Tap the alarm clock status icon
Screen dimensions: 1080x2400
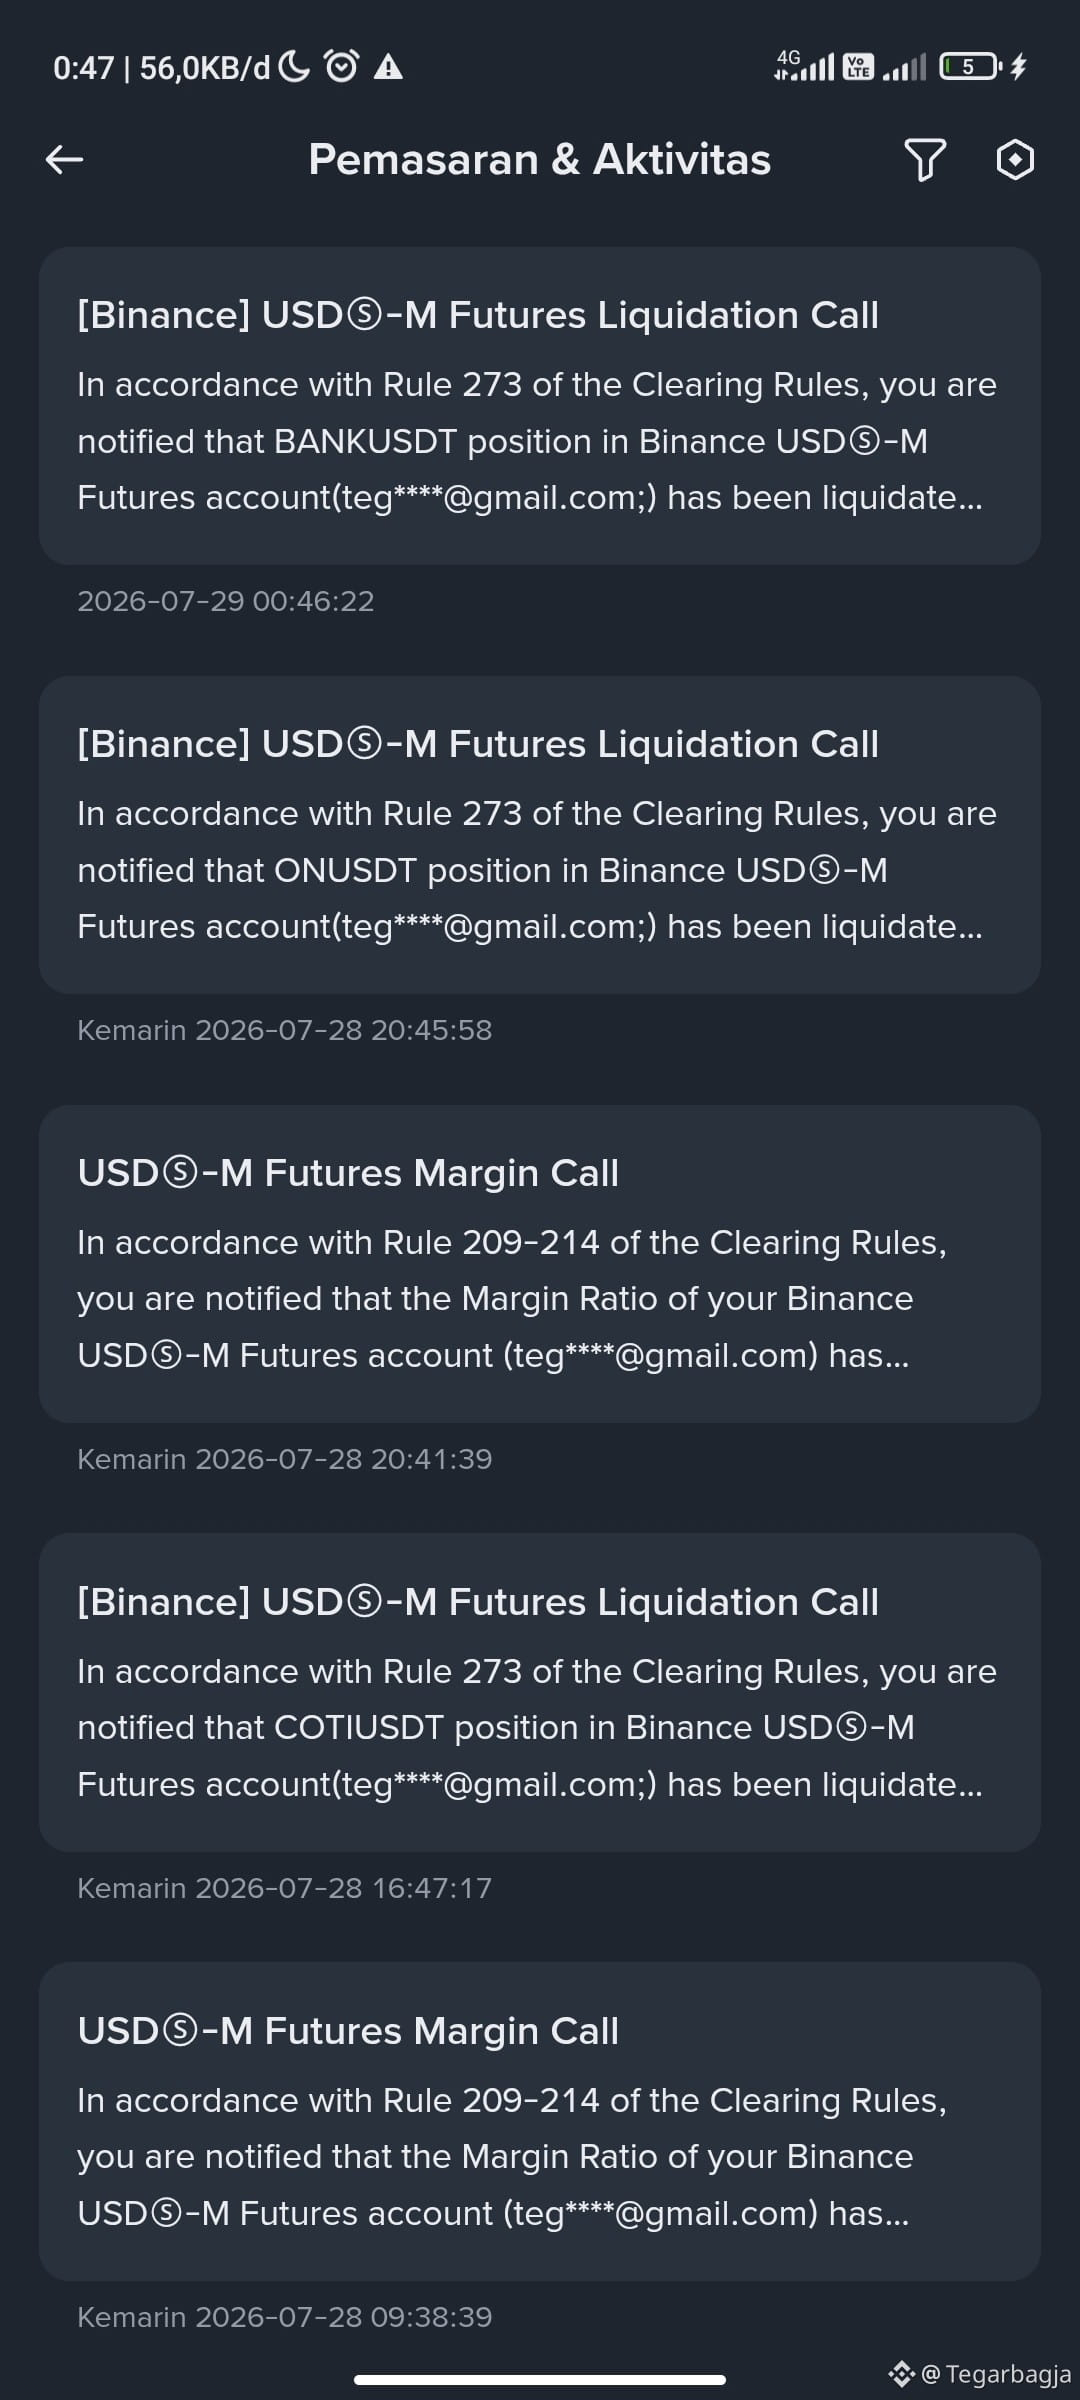click(x=342, y=67)
